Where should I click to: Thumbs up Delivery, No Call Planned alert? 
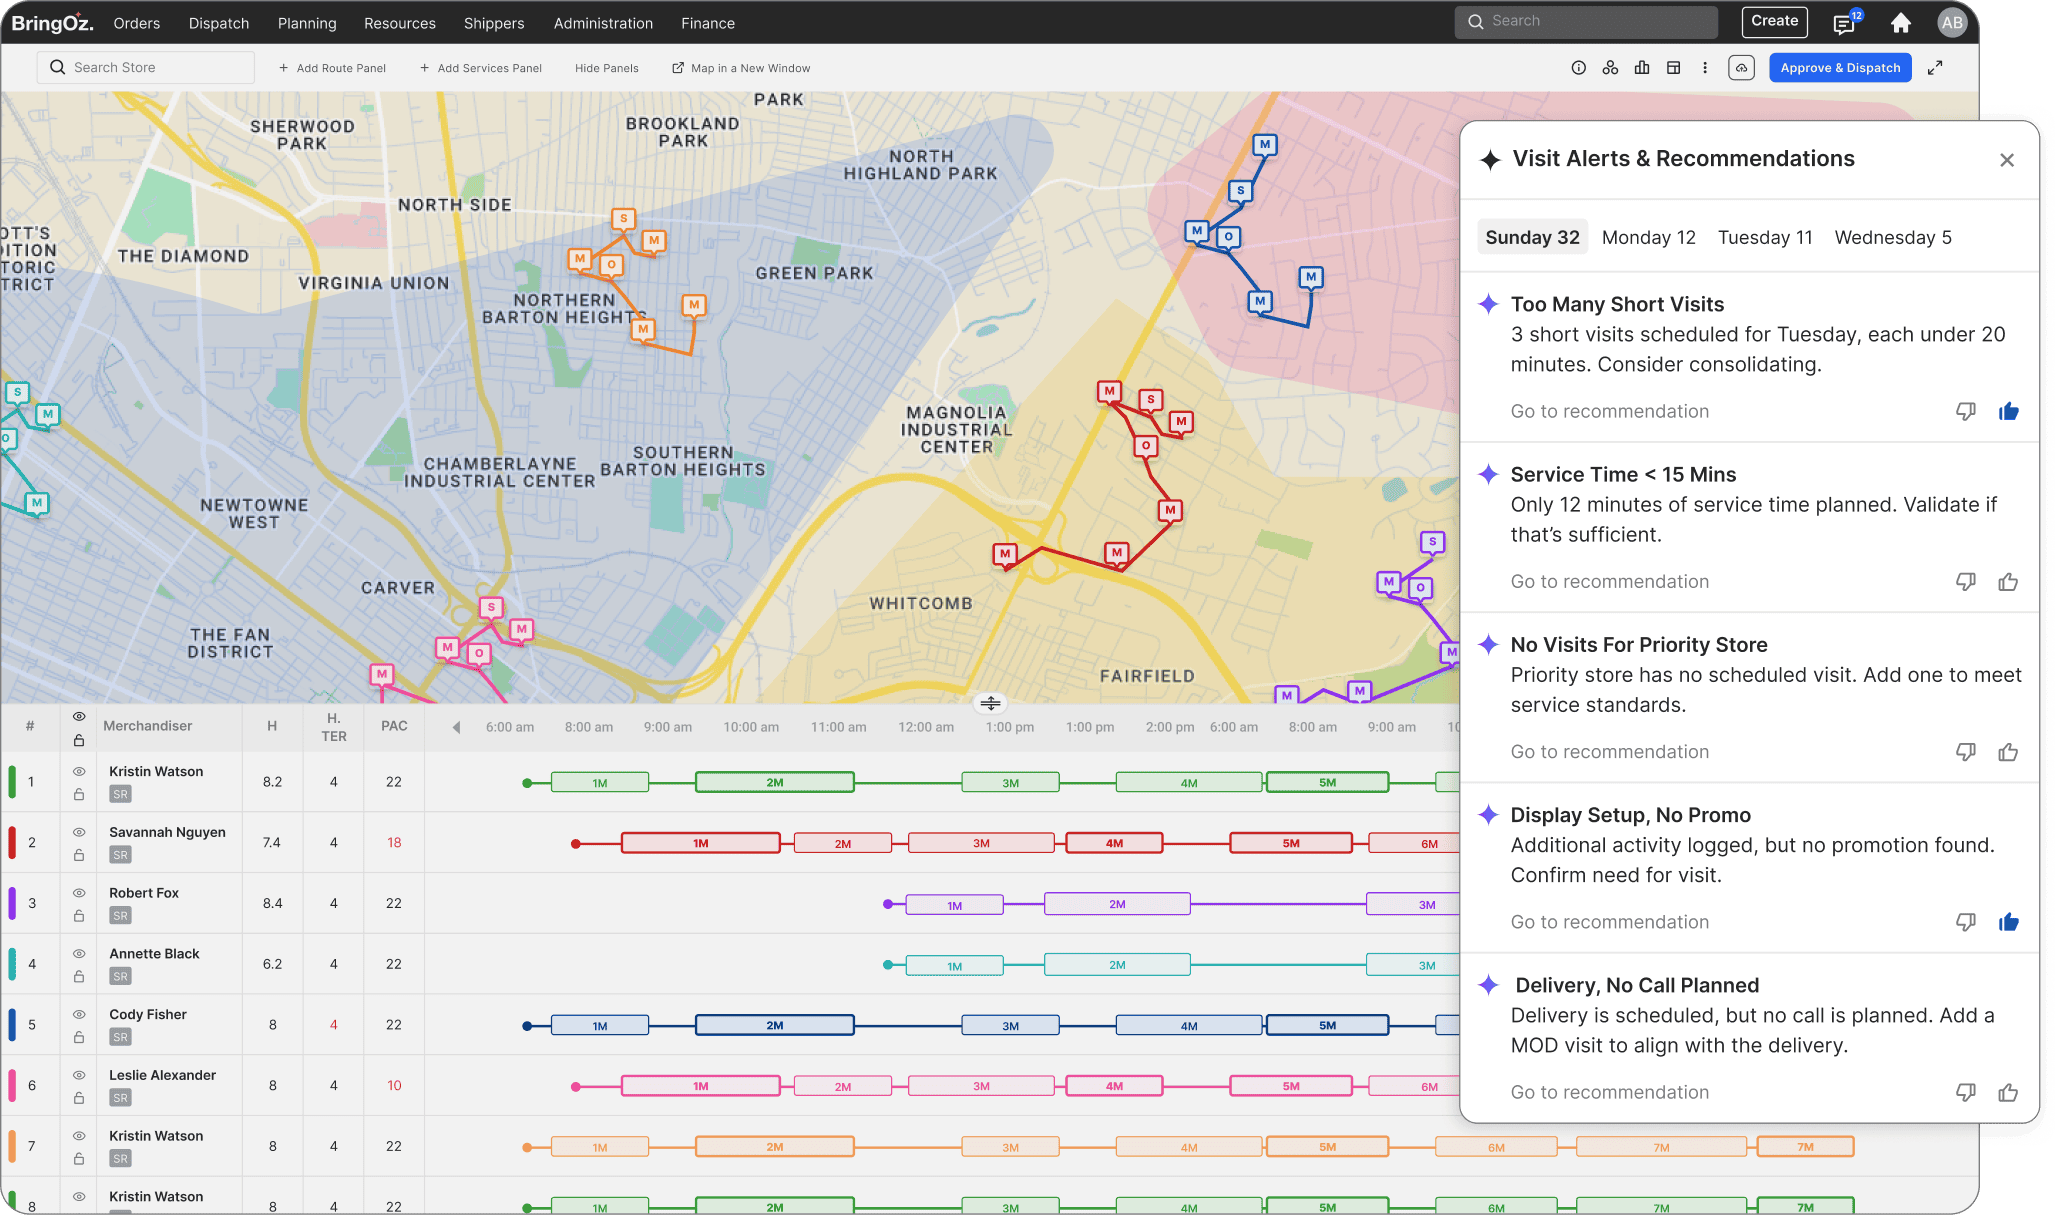pyautogui.click(x=2008, y=1093)
